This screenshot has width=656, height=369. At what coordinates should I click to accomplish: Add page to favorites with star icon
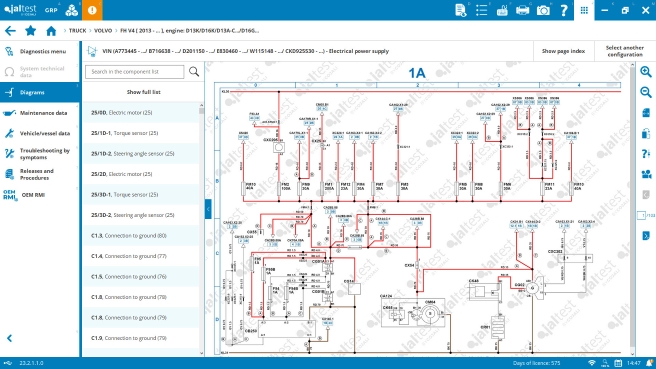pos(30,31)
